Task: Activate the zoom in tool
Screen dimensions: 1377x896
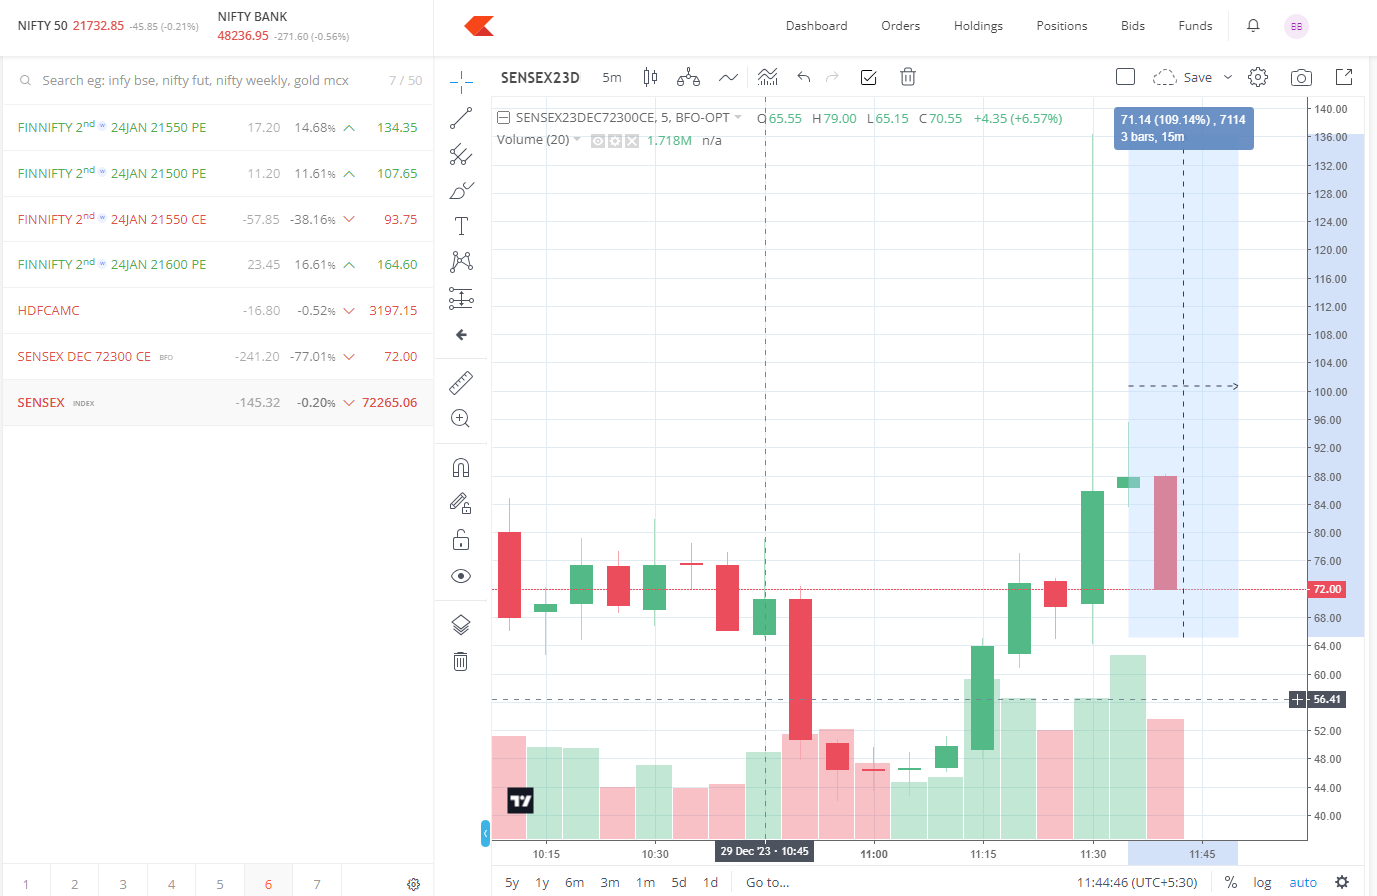Action: pos(461,418)
